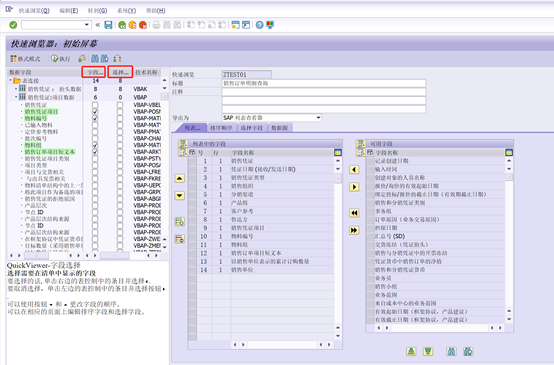The height and width of the screenshot is (365, 554).
Task: Switch to the 排序顺序 tab
Action: coord(222,128)
